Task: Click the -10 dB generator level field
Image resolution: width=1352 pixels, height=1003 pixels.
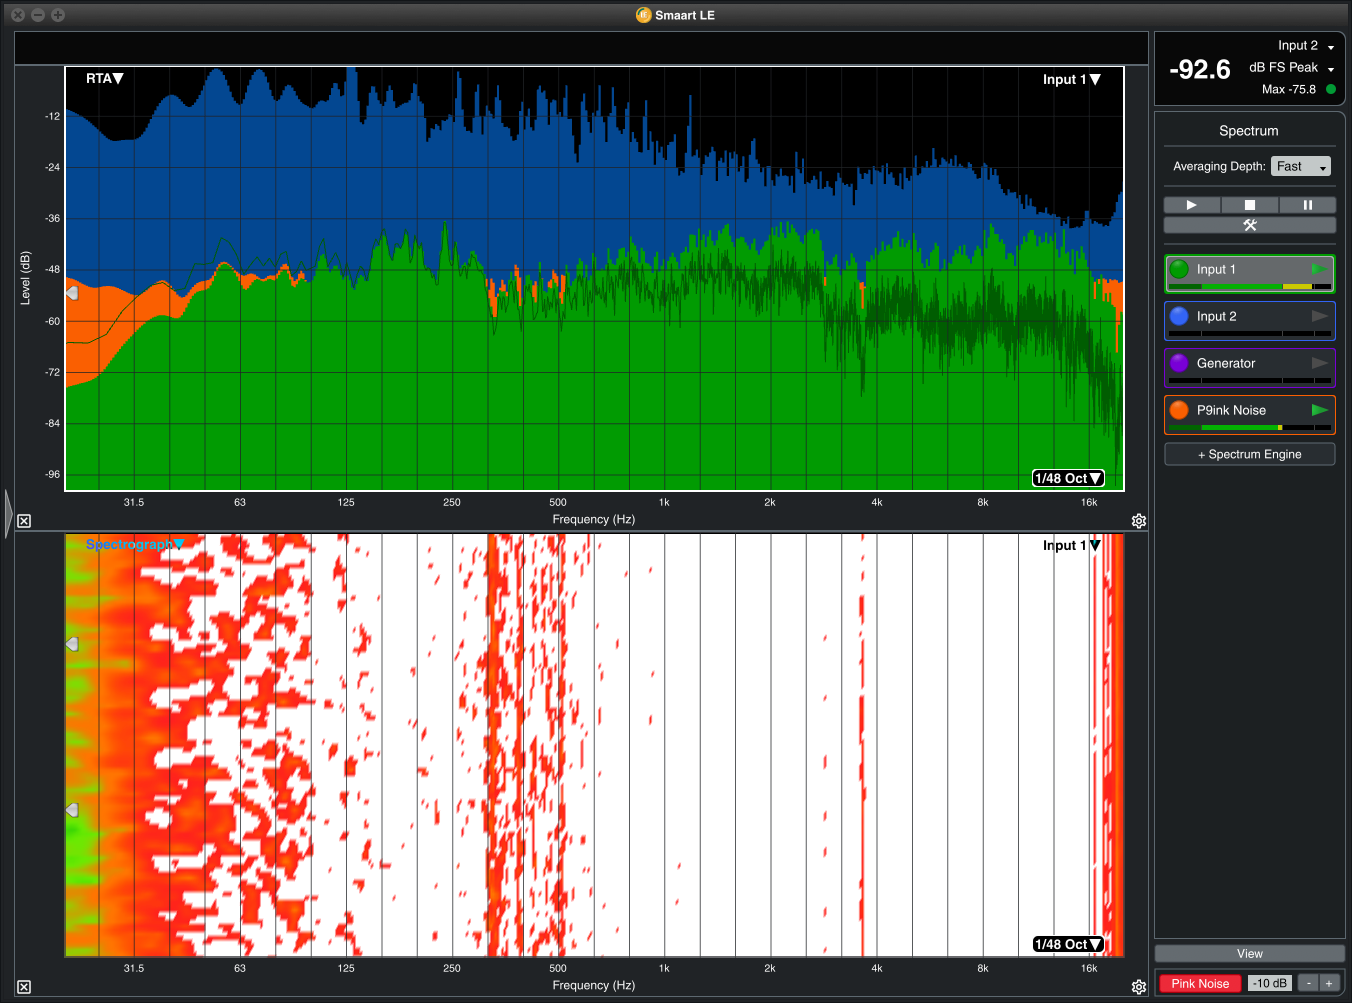Action: tap(1270, 984)
